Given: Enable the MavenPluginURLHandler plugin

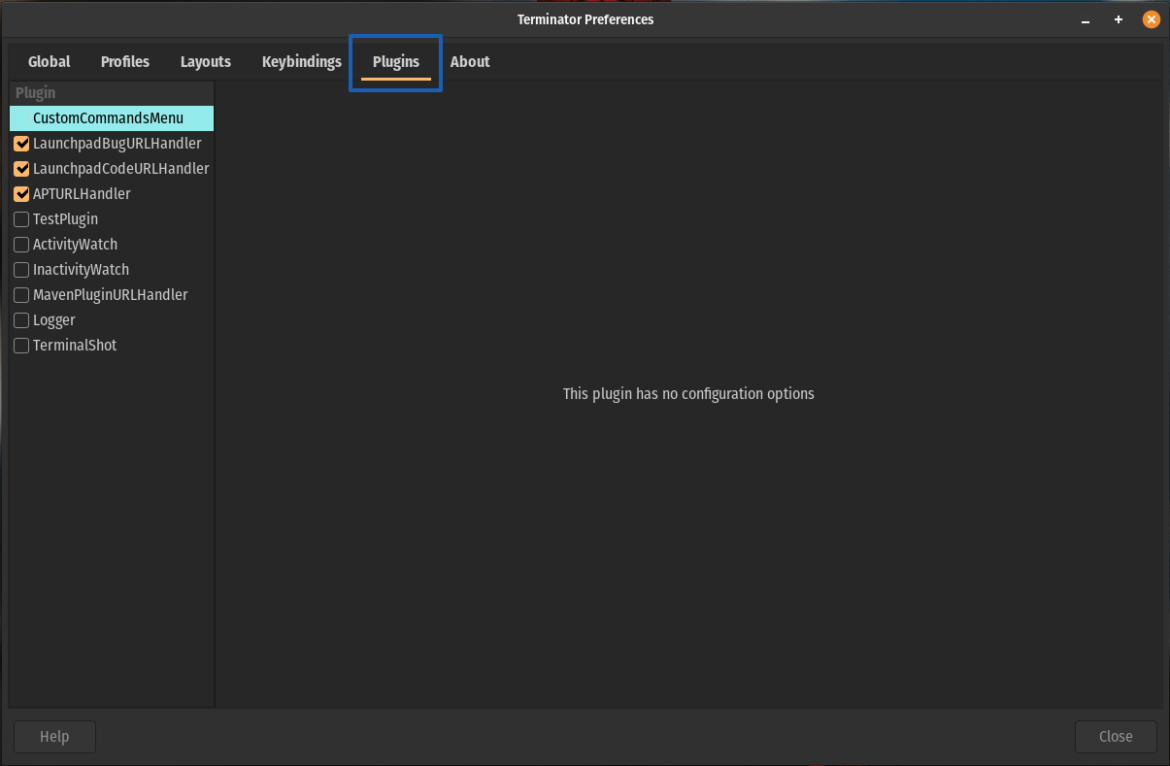Looking at the screenshot, I should point(21,294).
